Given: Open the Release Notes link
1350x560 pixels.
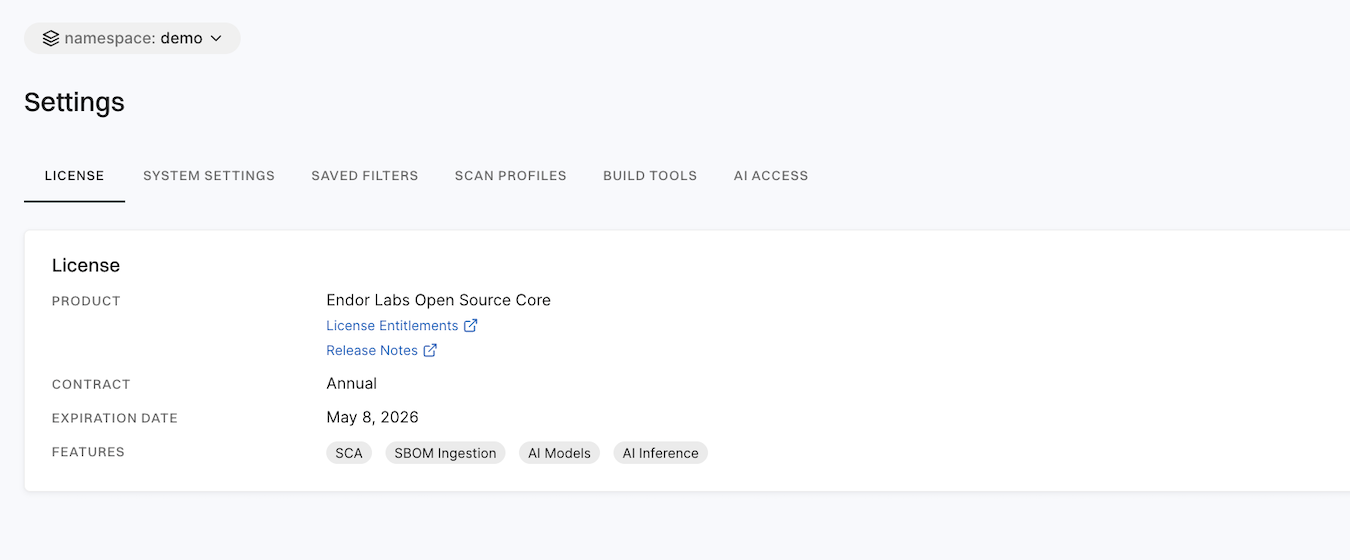Looking at the screenshot, I should coord(372,351).
